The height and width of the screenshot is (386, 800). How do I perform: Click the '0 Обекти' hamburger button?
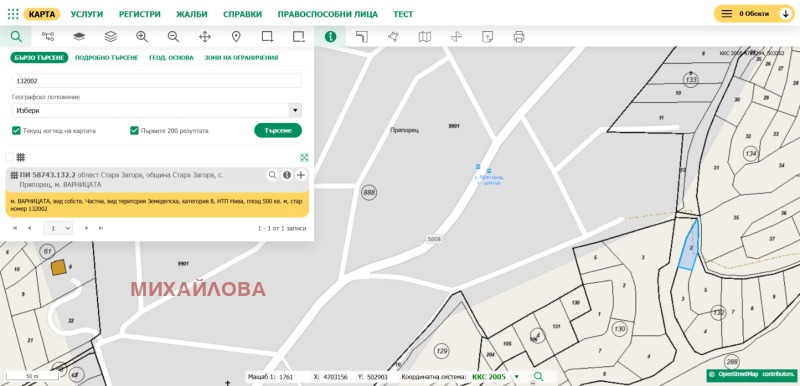coord(727,14)
